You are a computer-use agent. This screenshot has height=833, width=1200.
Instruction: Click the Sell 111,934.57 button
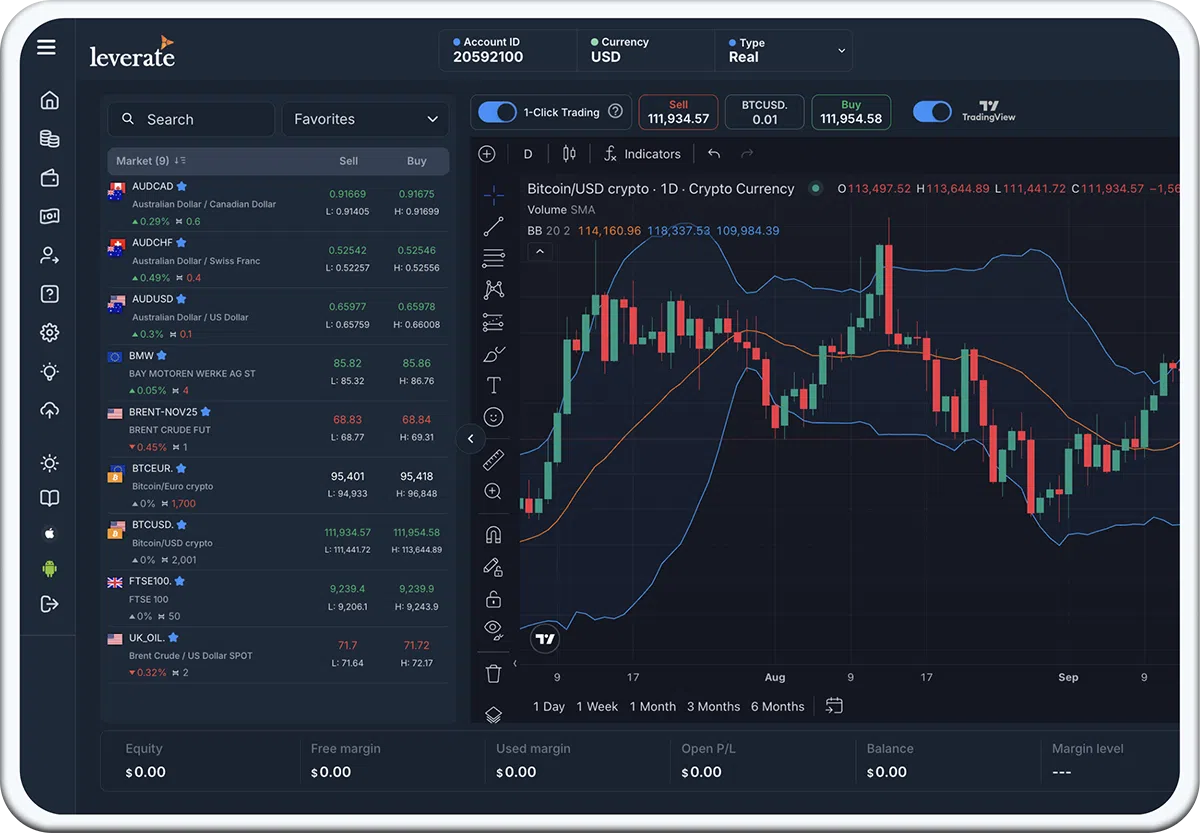tap(678, 112)
